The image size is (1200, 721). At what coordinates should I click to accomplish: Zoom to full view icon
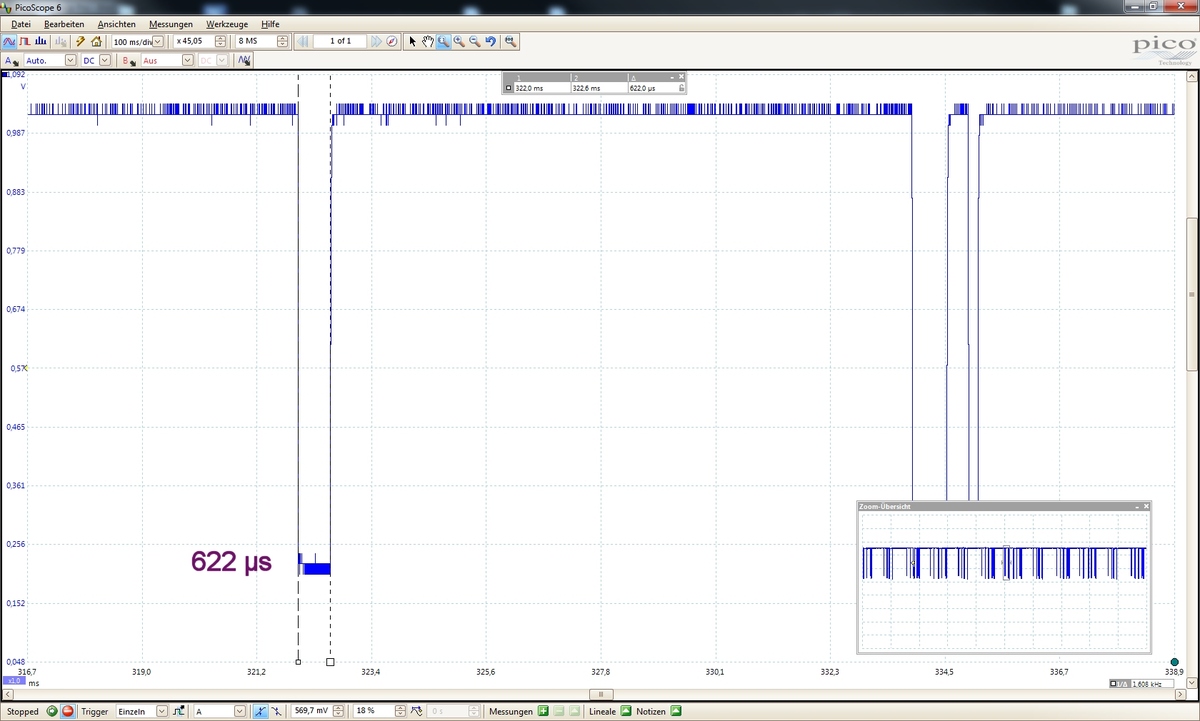pyautogui.click(x=510, y=41)
